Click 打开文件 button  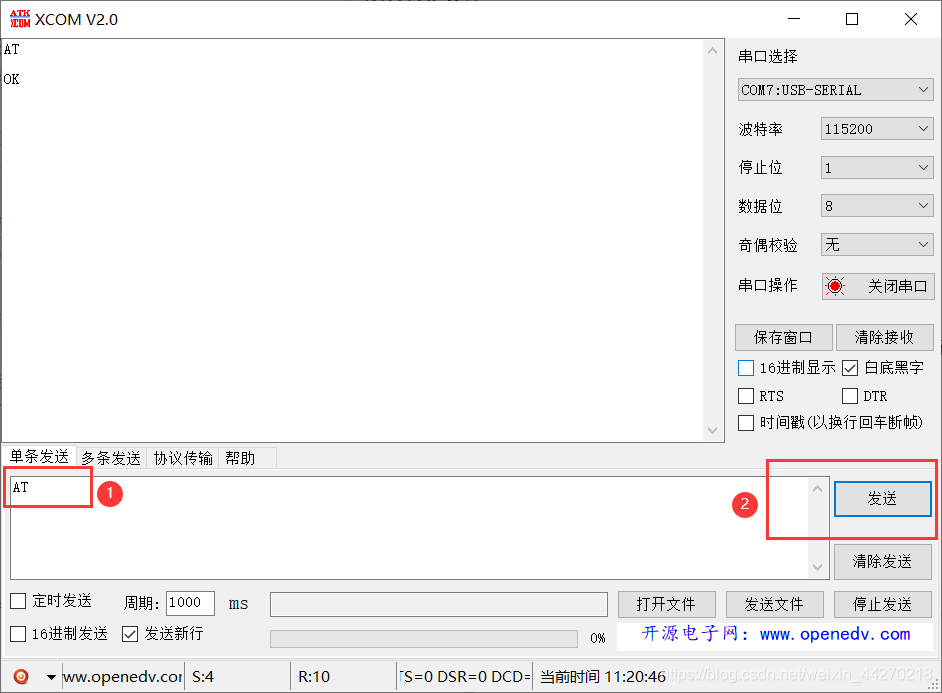point(666,604)
